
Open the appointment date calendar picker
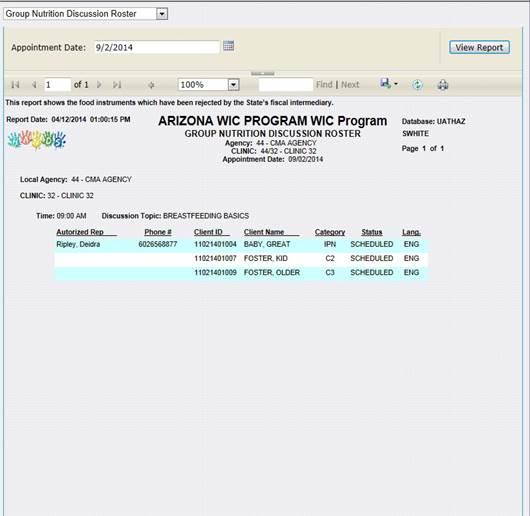[x=228, y=46]
